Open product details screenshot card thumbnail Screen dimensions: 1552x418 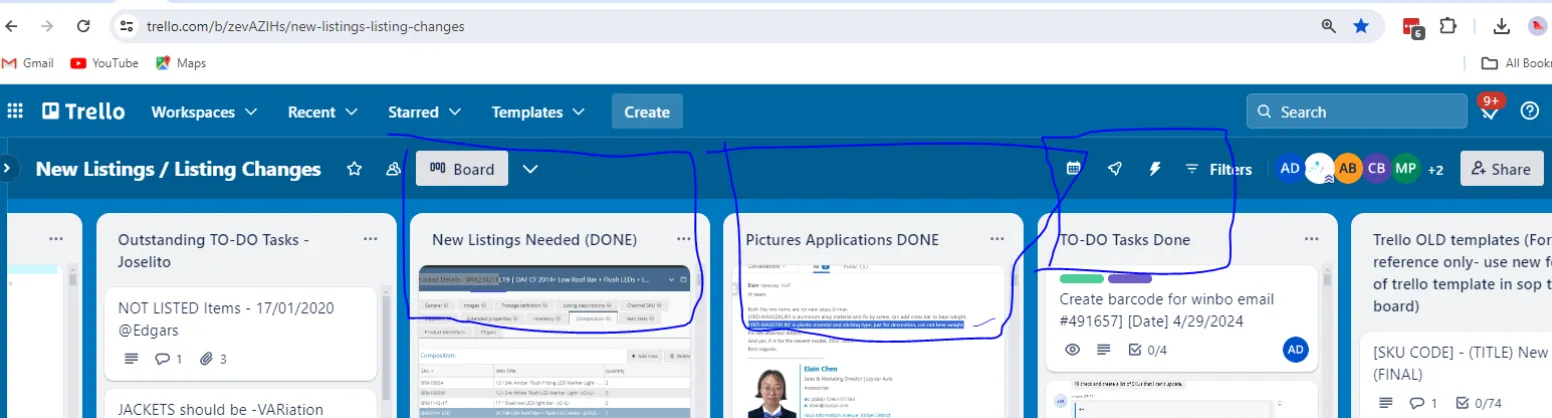pos(554,341)
